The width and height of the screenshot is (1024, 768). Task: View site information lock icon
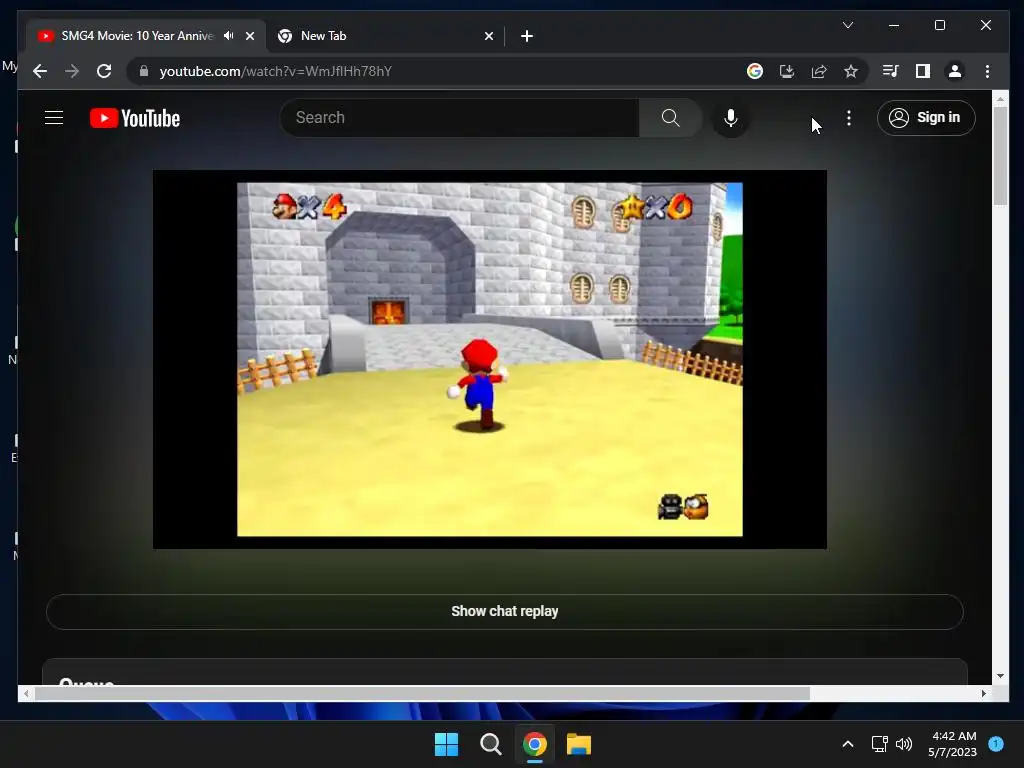pos(144,71)
